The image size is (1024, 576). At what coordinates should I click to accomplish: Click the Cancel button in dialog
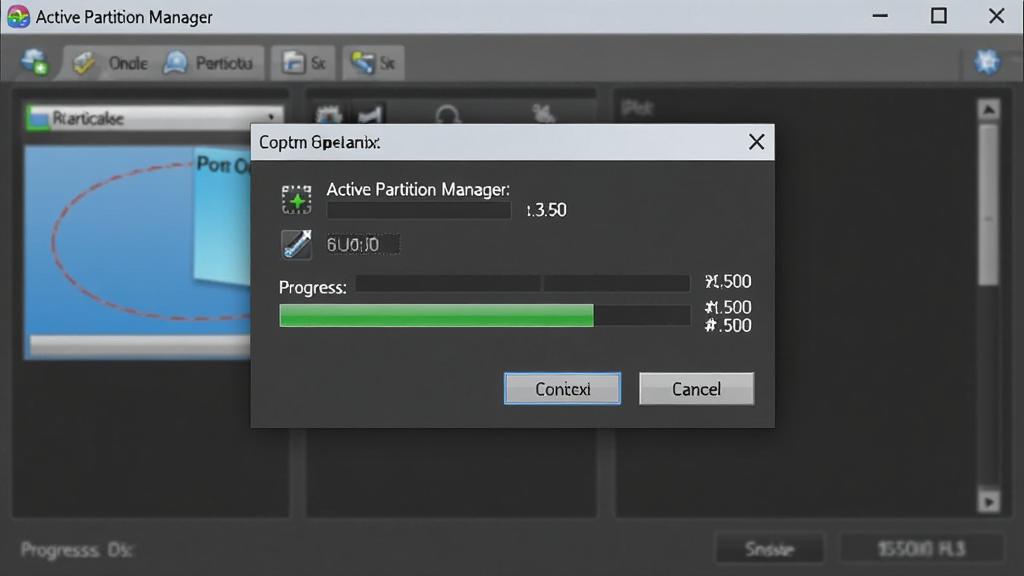(x=696, y=389)
